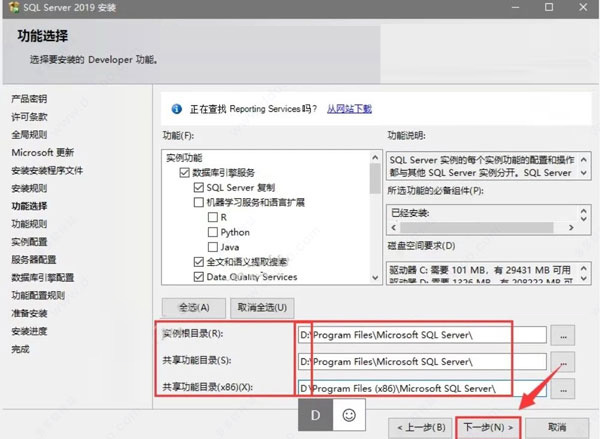Check the R language checkbox
This screenshot has width=600, height=439.
213,217
